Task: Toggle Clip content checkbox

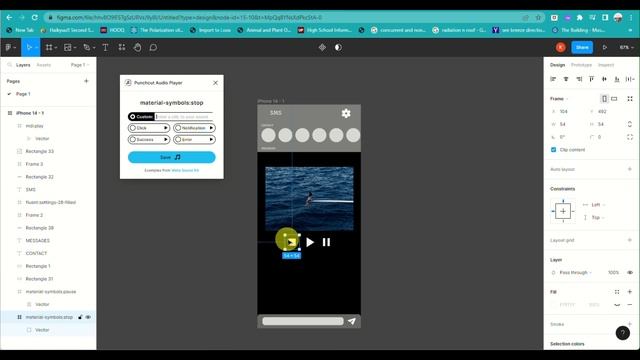Action: [553, 150]
